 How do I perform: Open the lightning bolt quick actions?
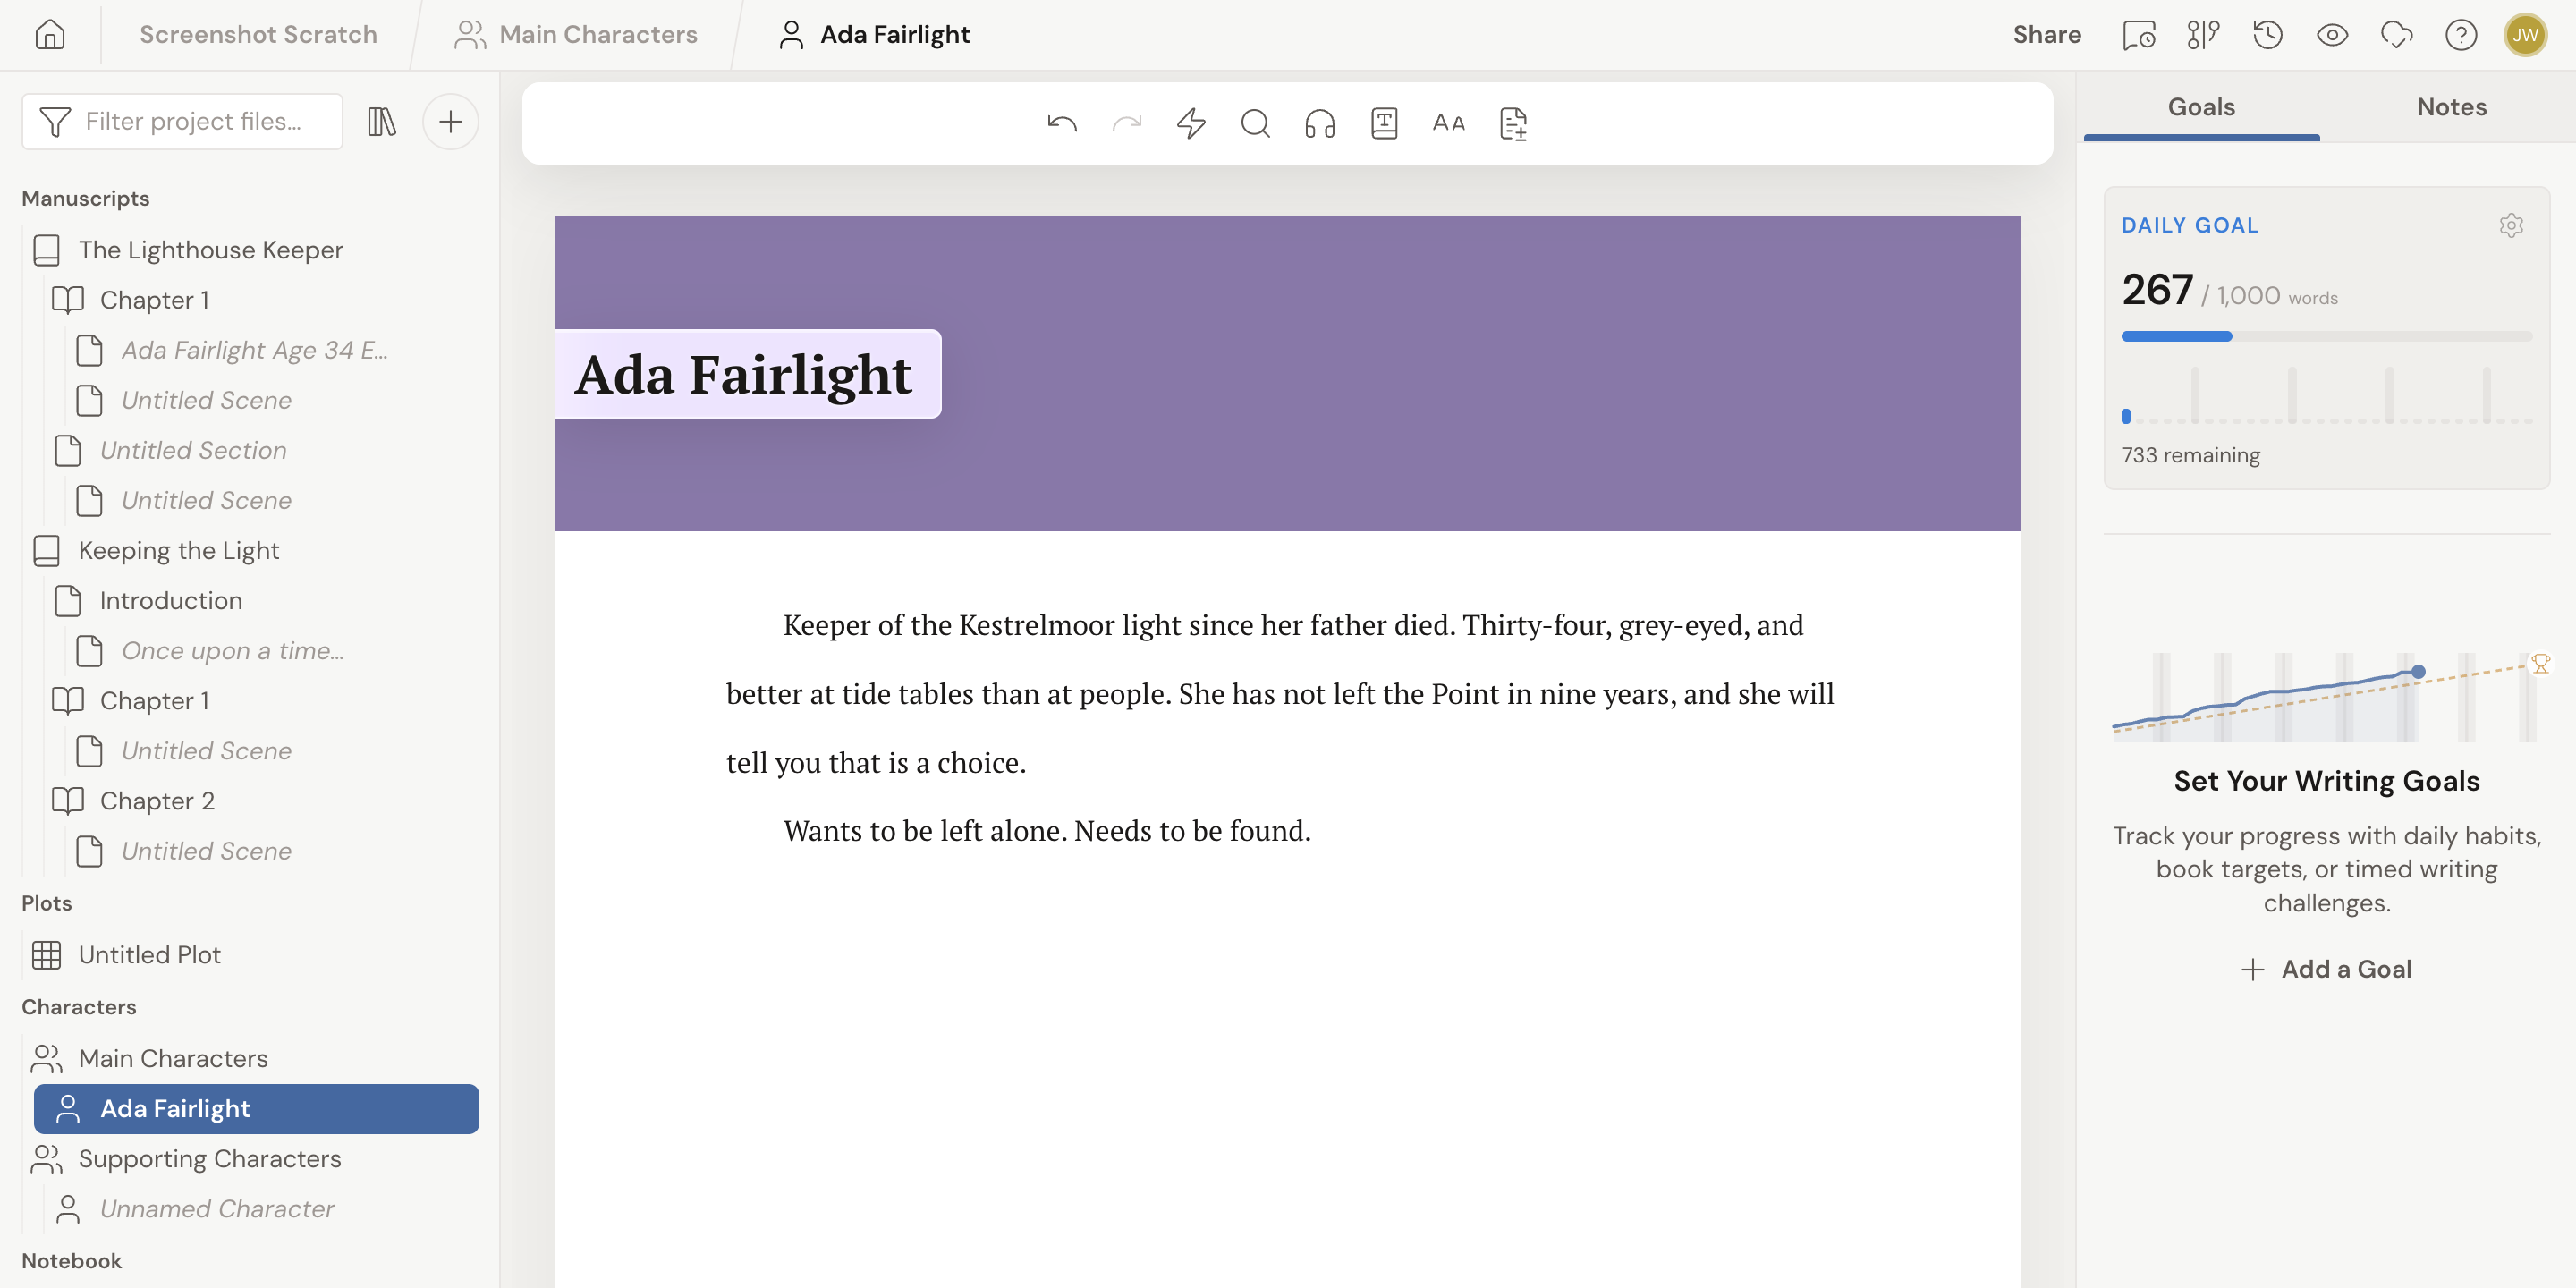1191,123
